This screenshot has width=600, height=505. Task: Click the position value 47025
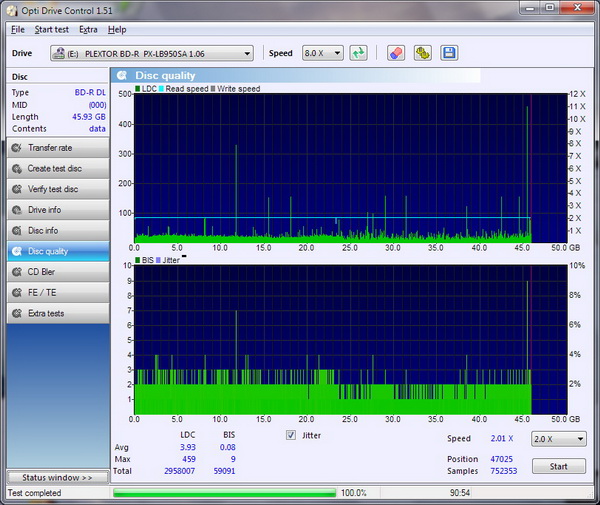coord(501,459)
